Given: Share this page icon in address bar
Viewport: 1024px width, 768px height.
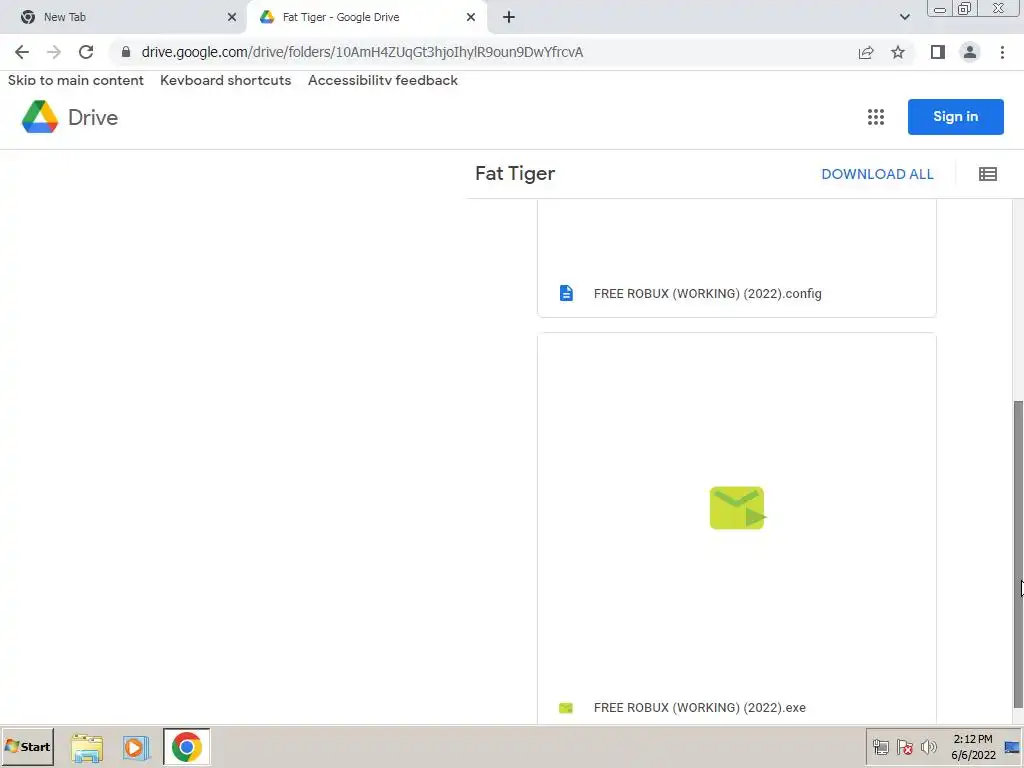Looking at the screenshot, I should coord(866,52).
